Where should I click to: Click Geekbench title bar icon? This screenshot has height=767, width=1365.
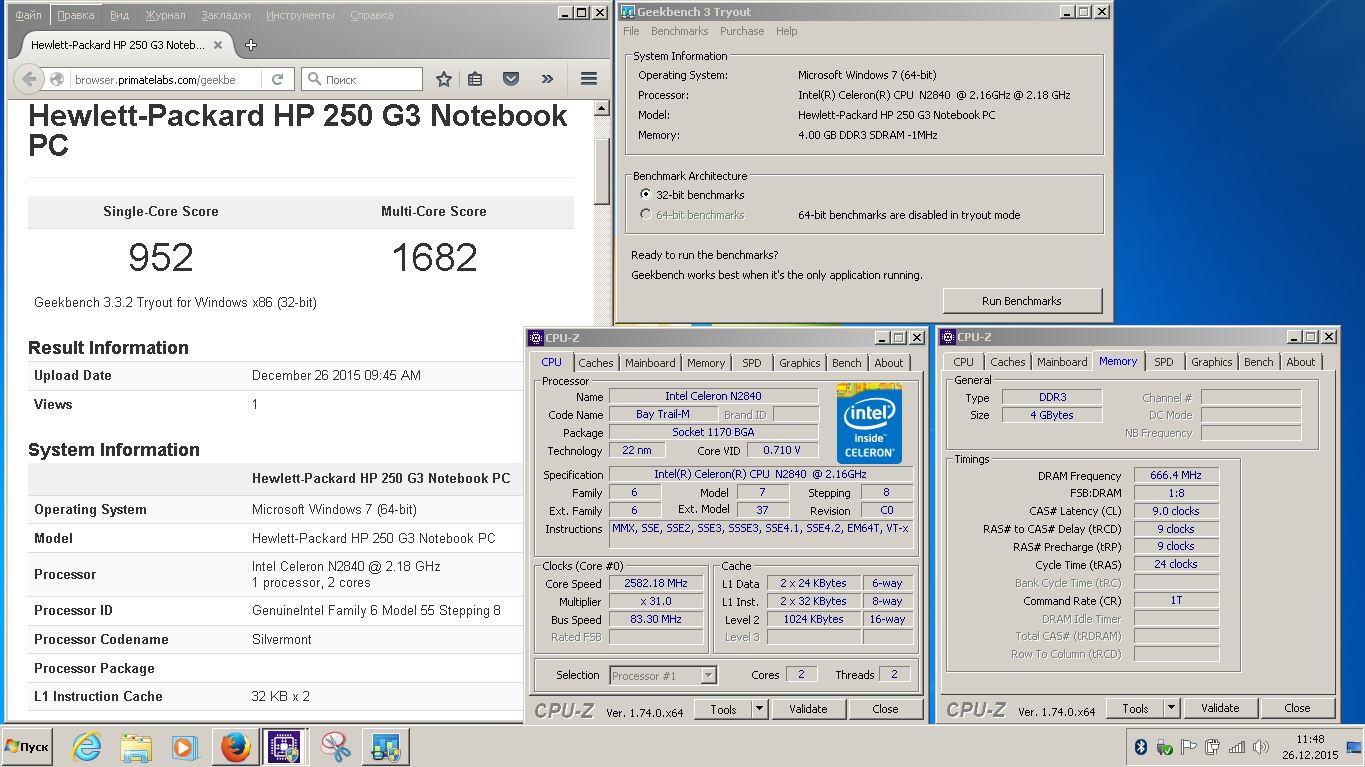point(627,12)
